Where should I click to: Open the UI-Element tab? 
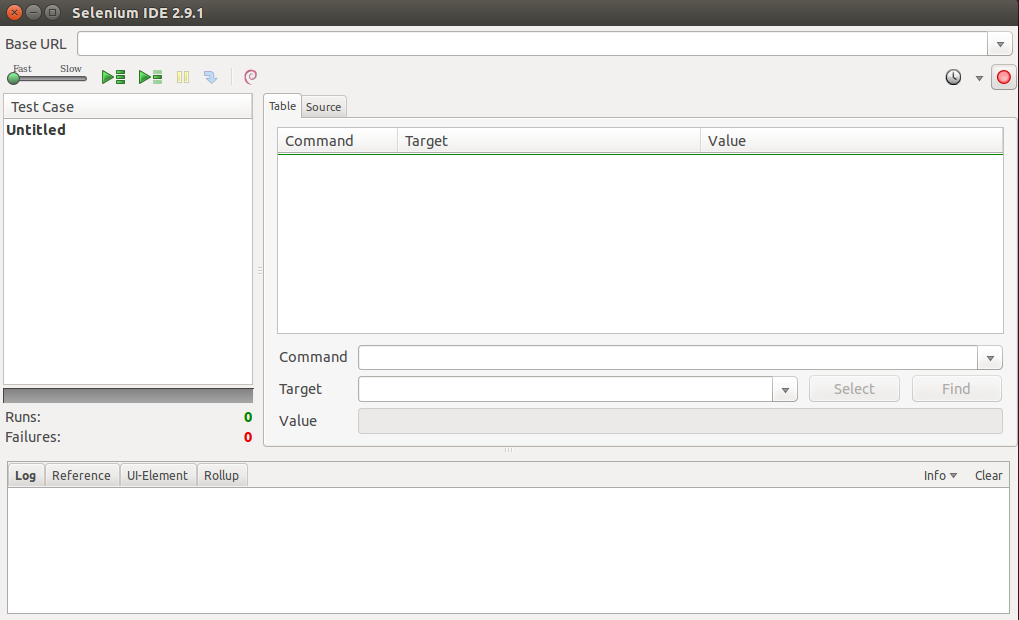pyautogui.click(x=157, y=476)
